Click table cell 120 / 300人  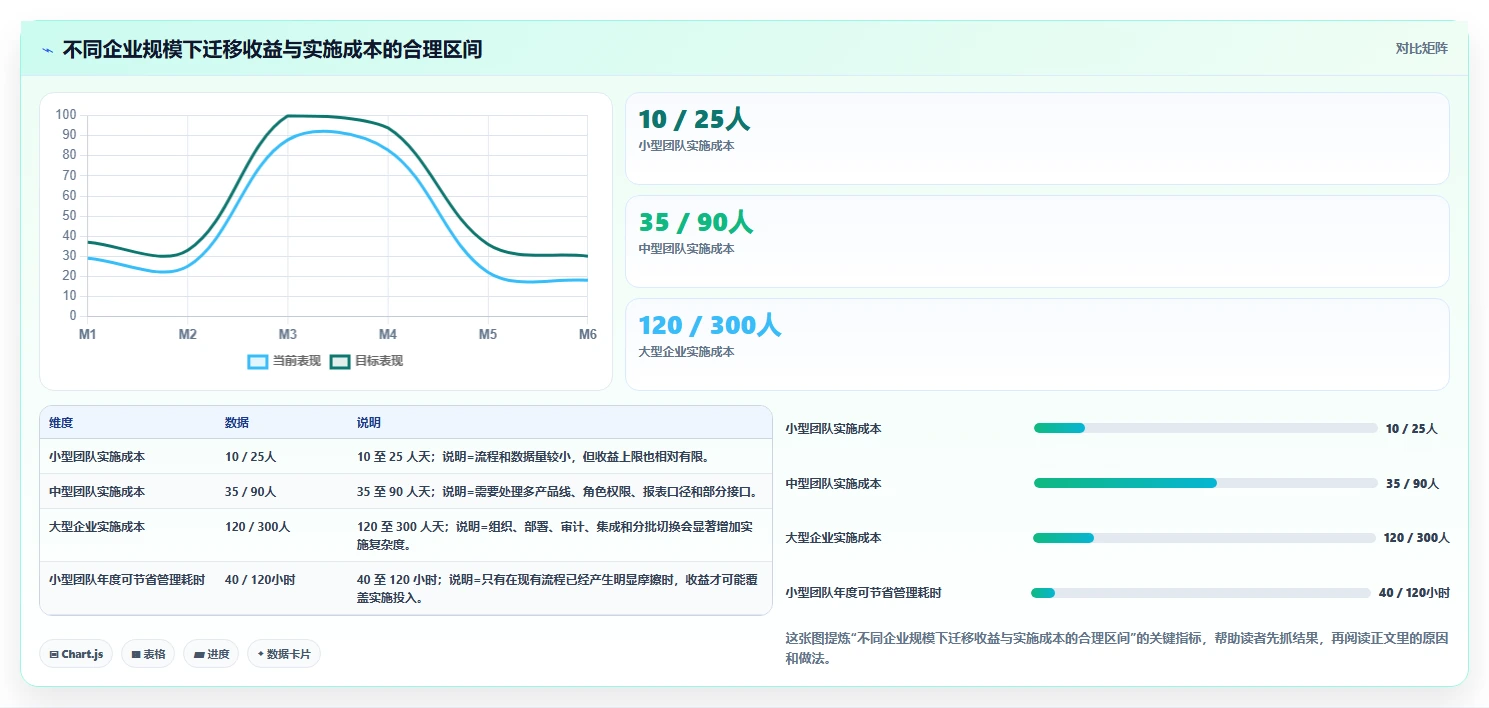tap(258, 526)
